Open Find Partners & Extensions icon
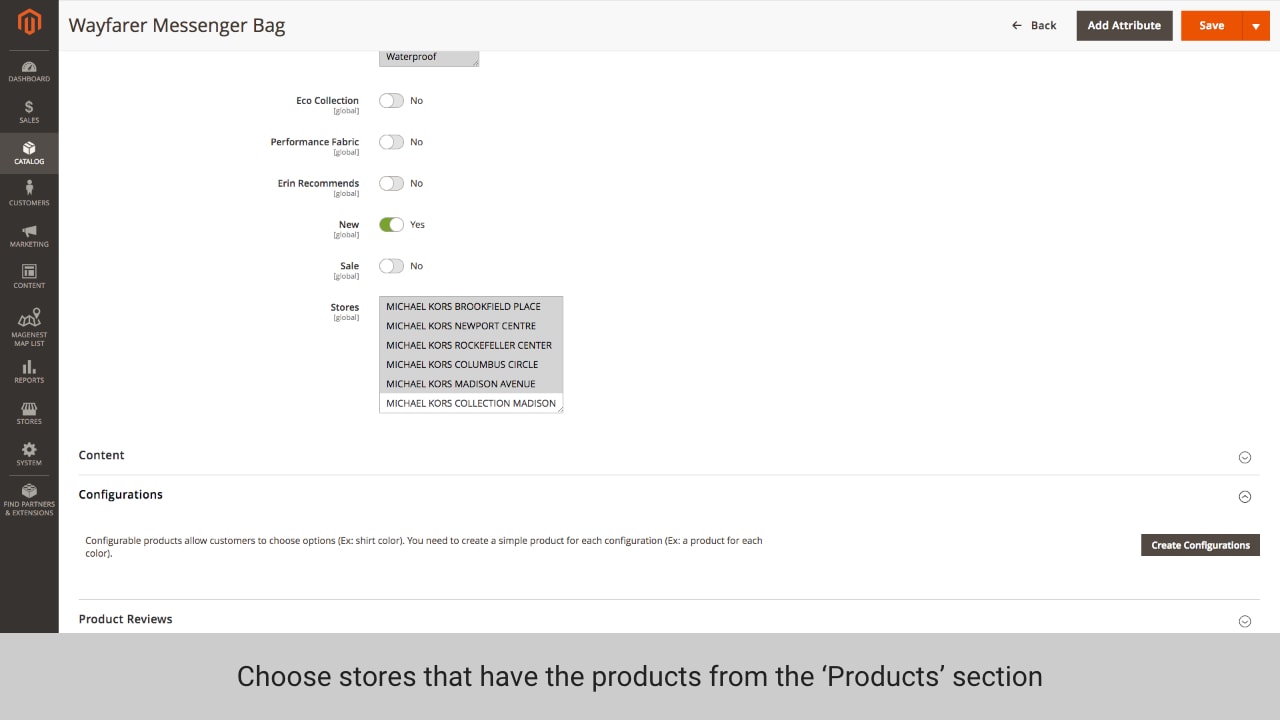 pyautogui.click(x=29, y=497)
